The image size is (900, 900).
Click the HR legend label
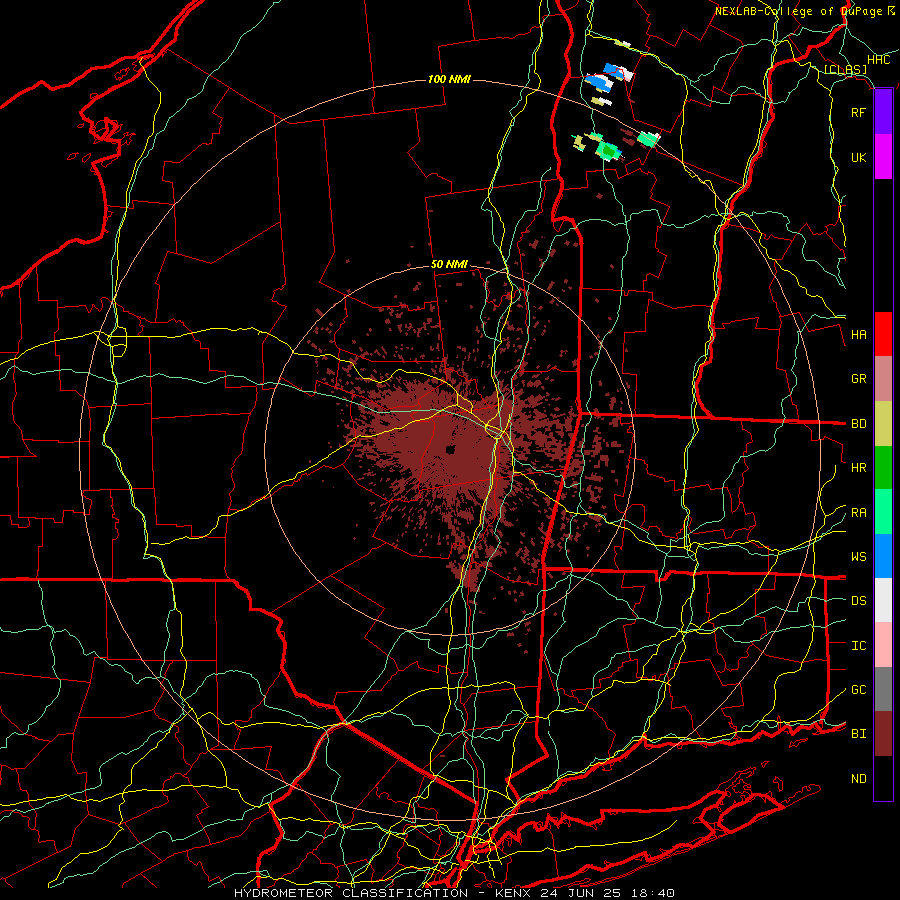coord(858,468)
